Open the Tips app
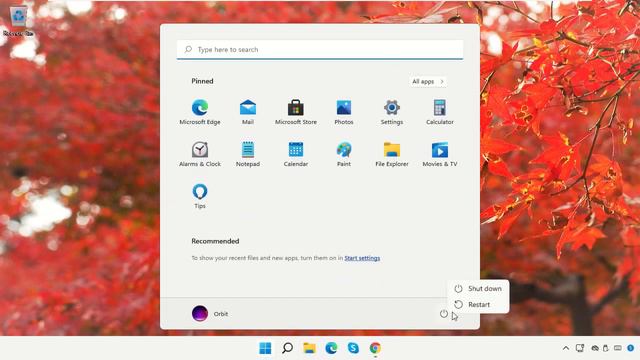Image resolution: width=640 pixels, height=360 pixels. pos(200,196)
